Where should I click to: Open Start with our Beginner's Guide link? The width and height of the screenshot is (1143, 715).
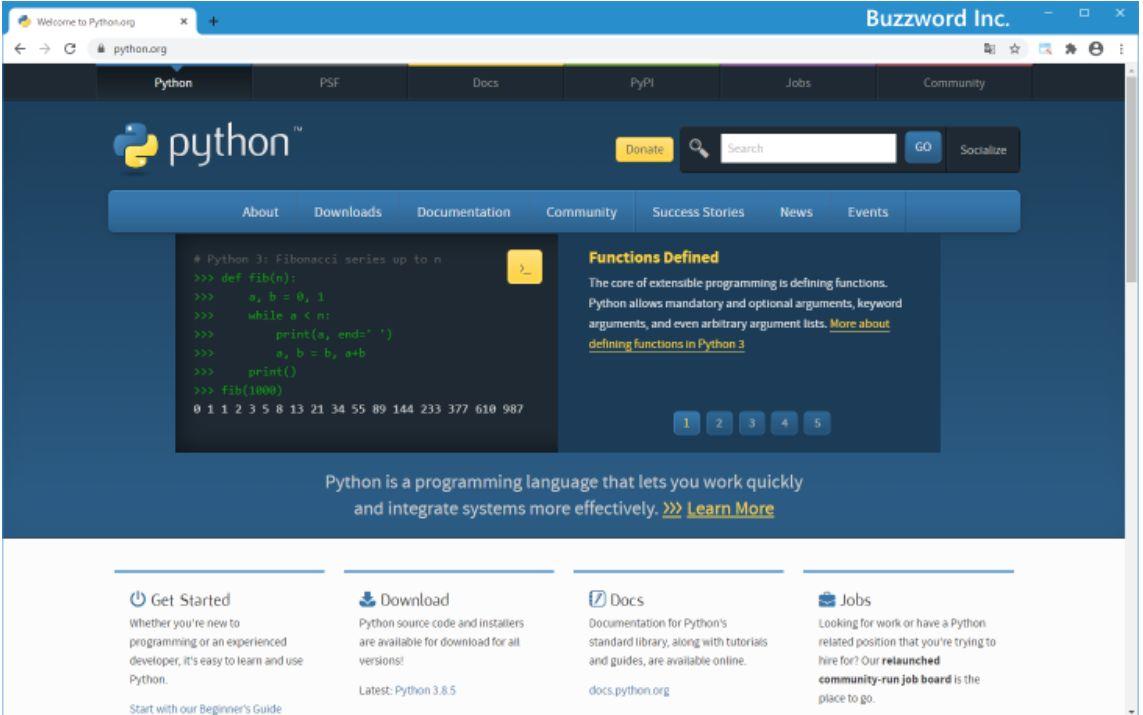tap(206, 708)
